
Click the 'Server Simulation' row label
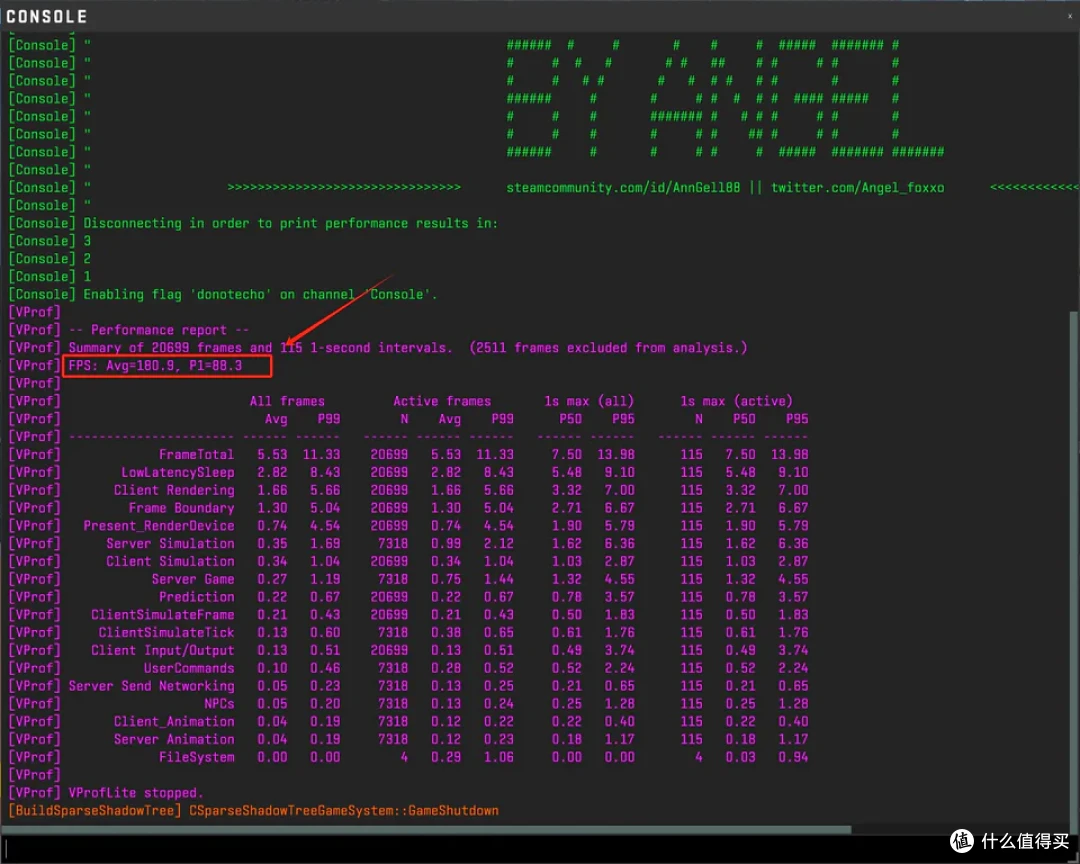coord(170,544)
